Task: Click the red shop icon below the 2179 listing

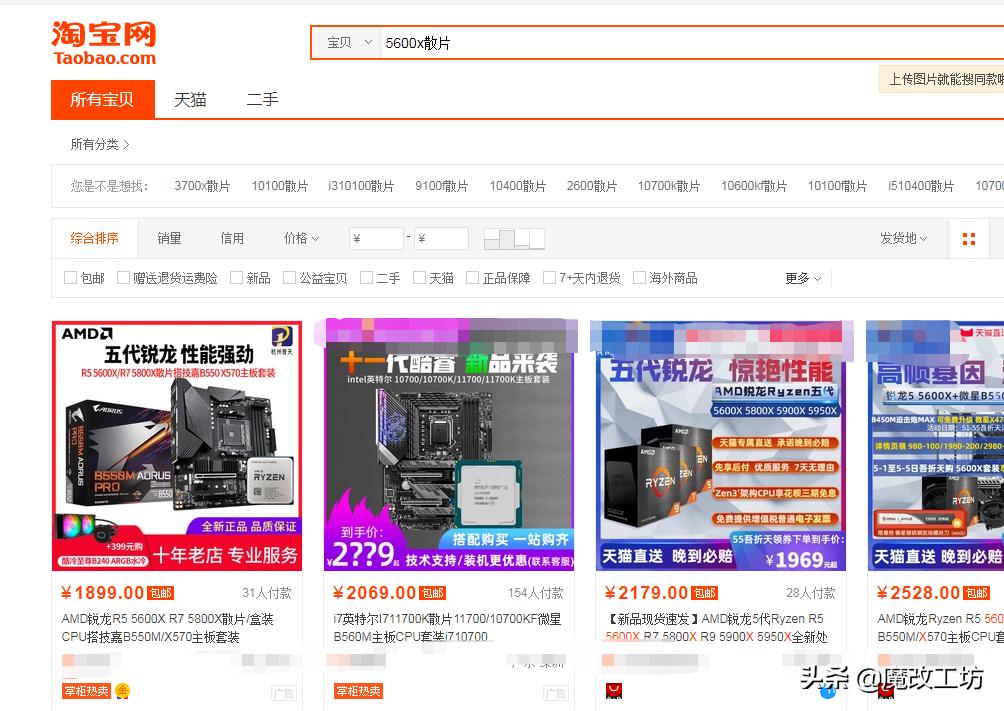Action: pos(614,690)
